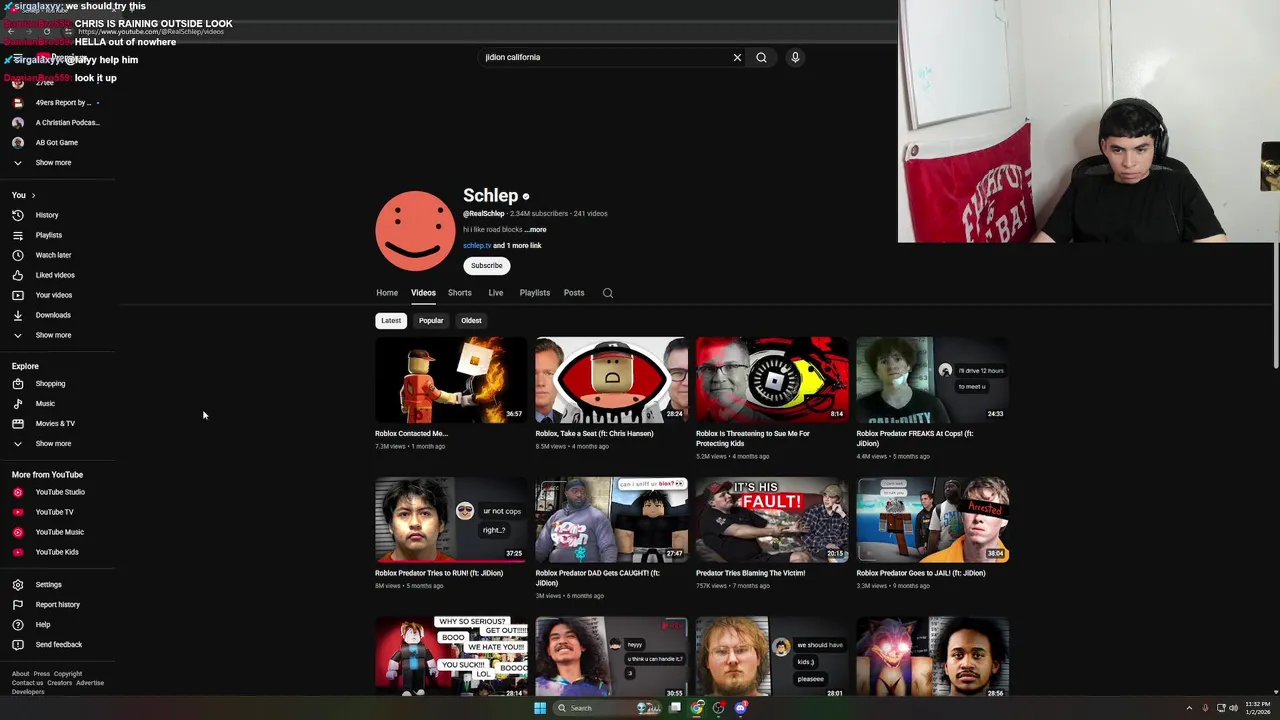Expand the You section chevron

[33, 195]
